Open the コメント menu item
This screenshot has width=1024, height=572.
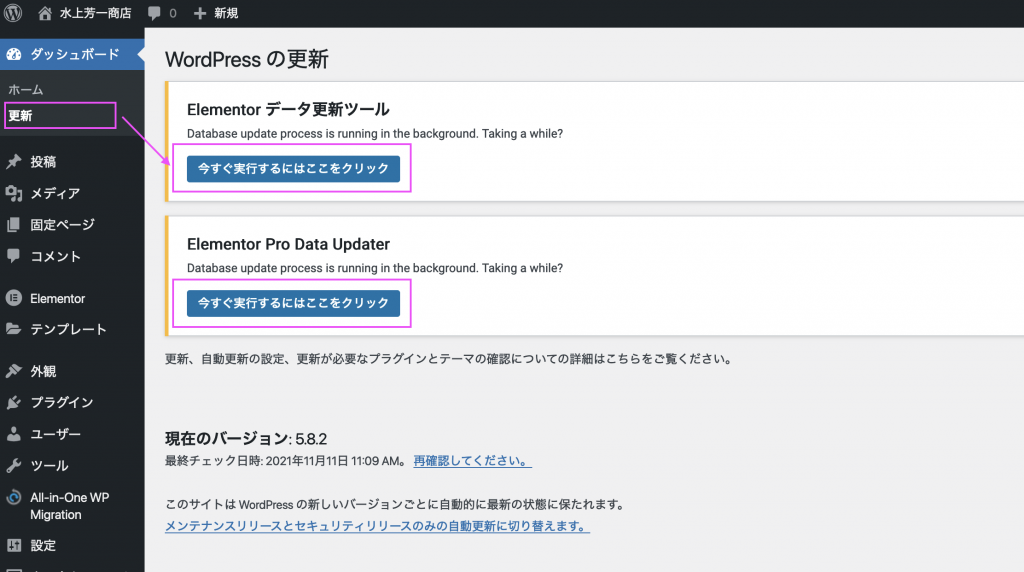click(x=55, y=256)
